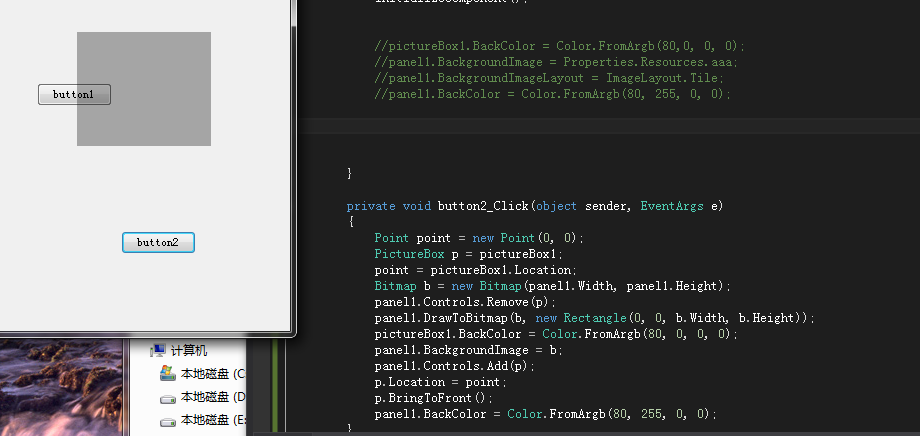Click the 'EventArgs' type in the signature

(x=672, y=206)
